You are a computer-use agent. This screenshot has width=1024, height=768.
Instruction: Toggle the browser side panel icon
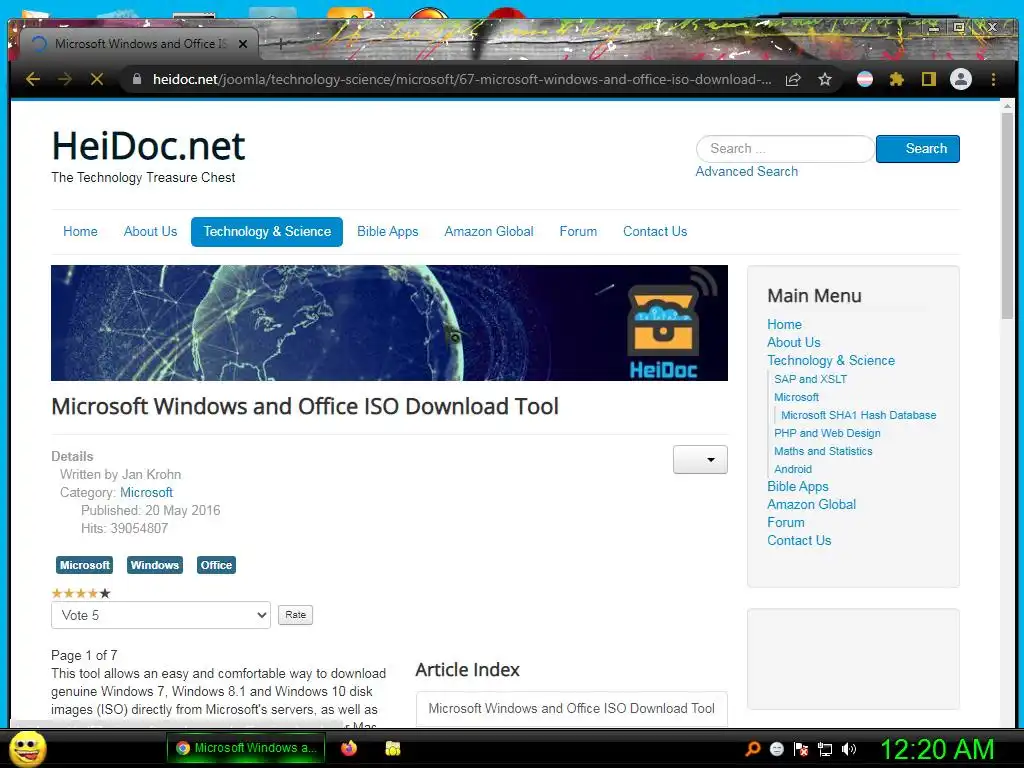[928, 80]
